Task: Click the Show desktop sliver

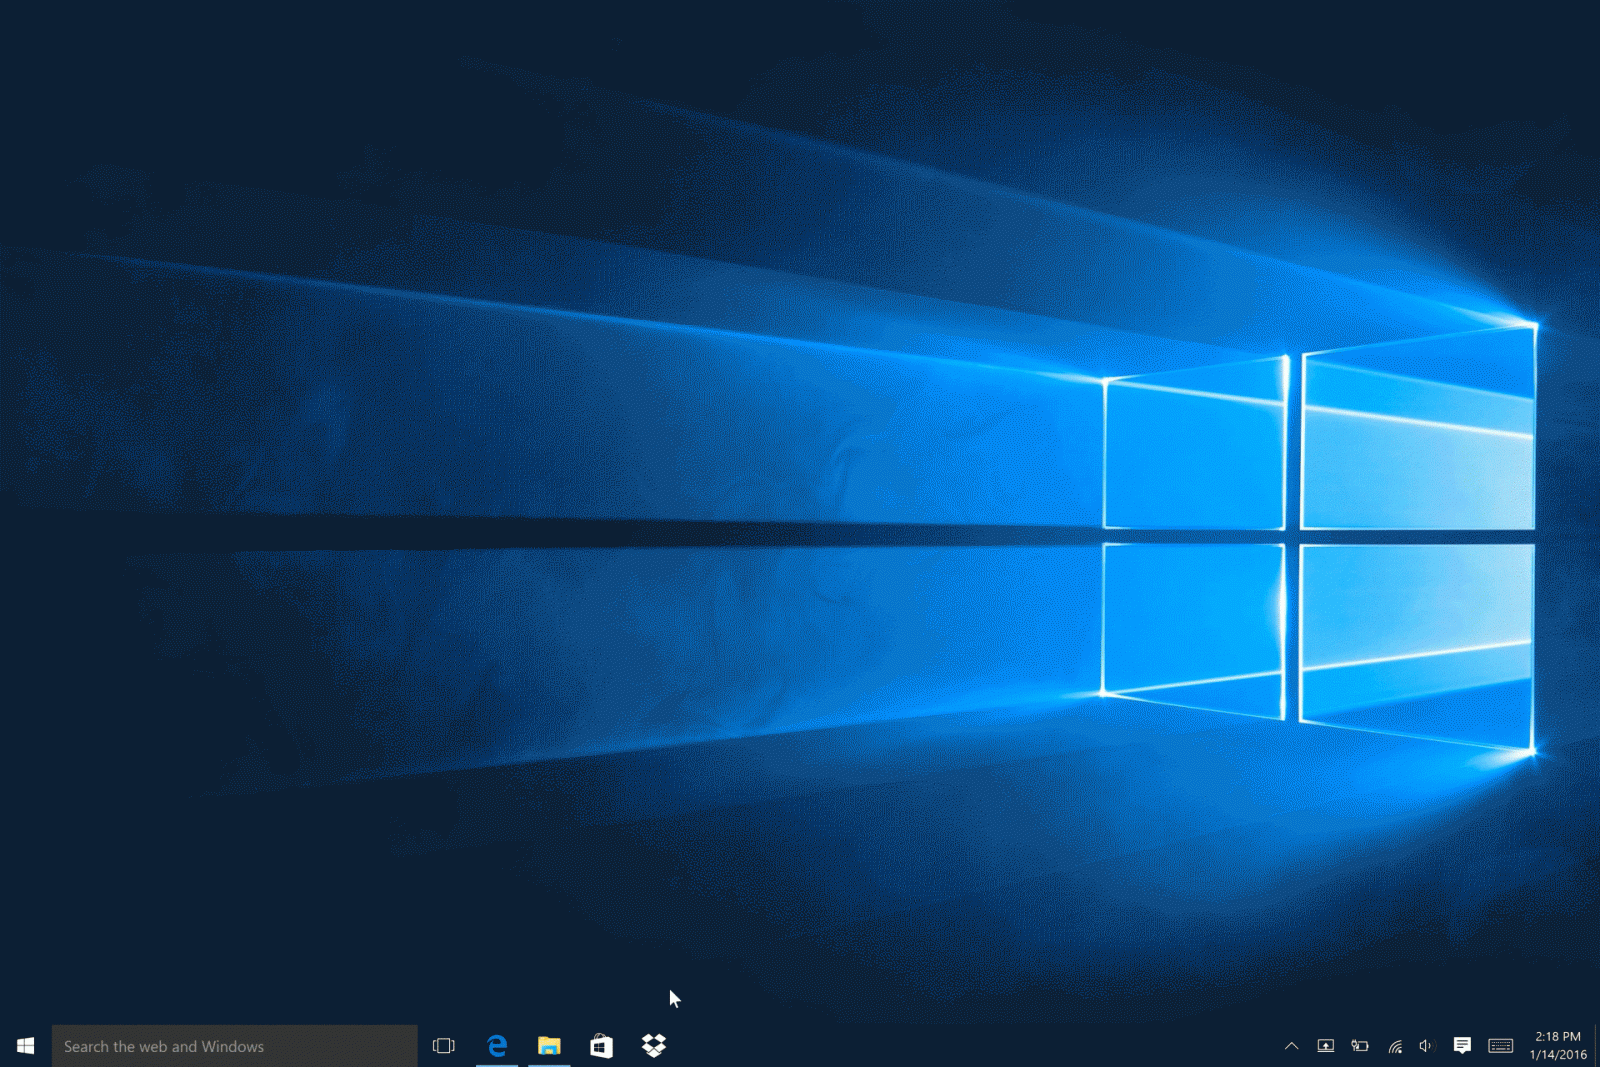Action: coord(1596,1046)
